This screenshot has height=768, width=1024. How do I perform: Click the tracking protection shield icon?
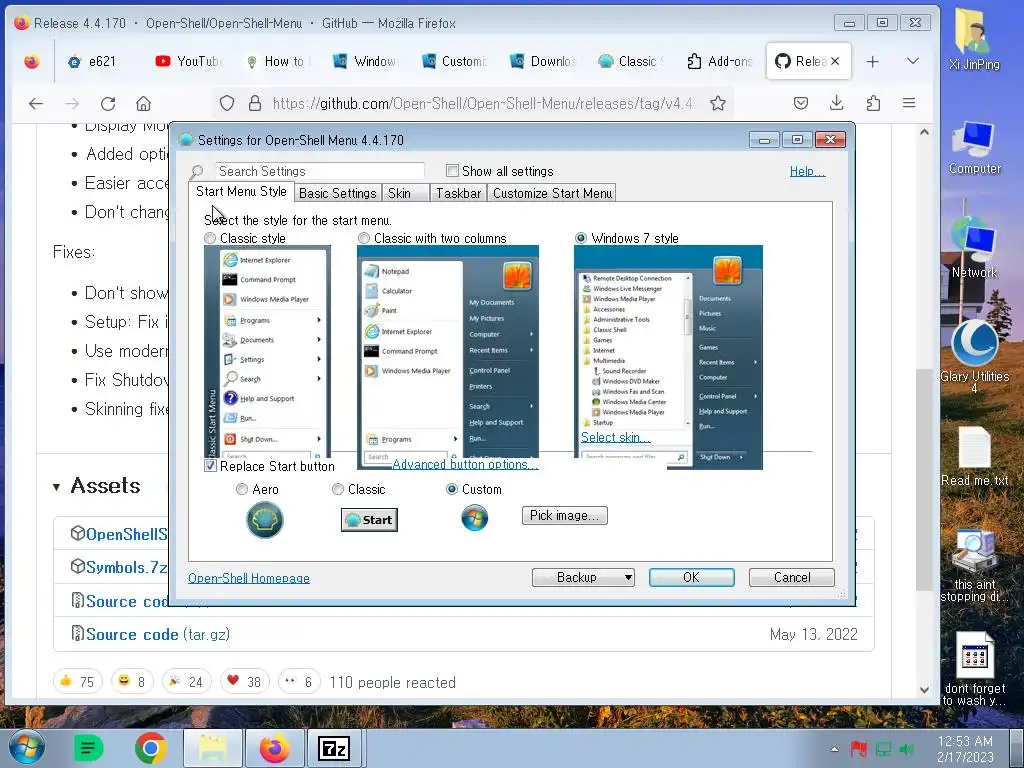[227, 103]
